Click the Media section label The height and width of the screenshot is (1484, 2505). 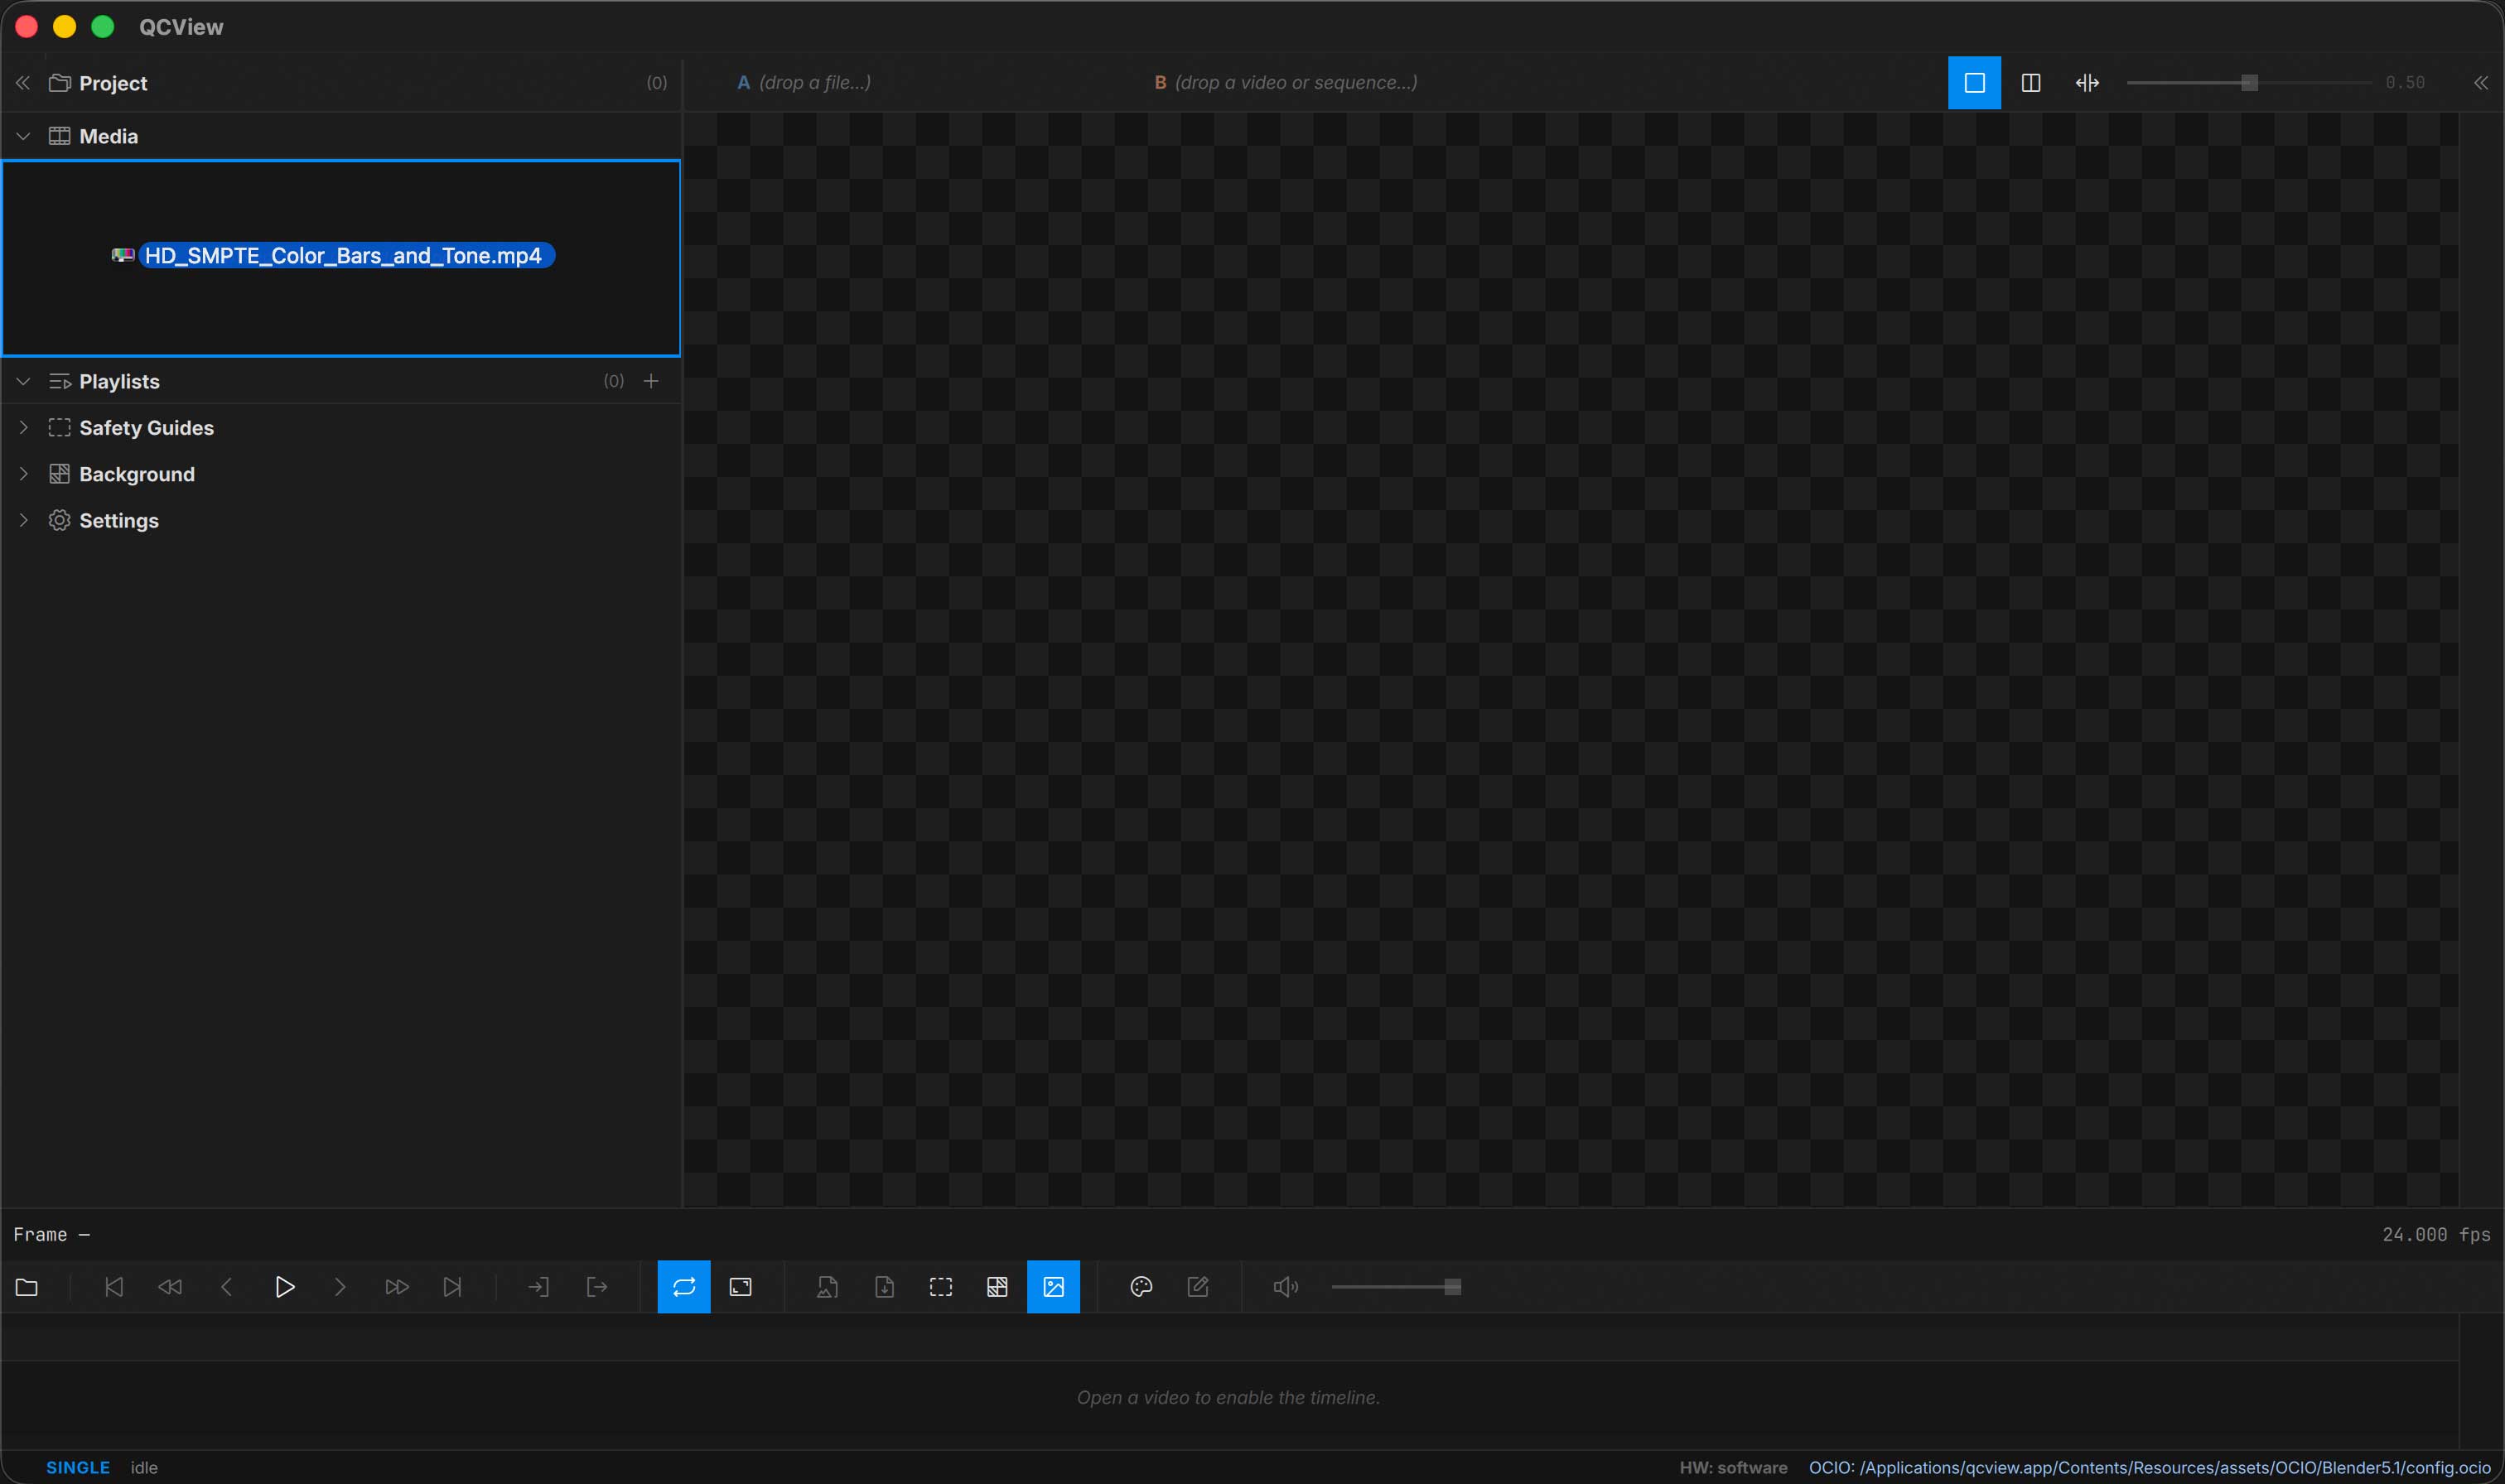point(109,136)
